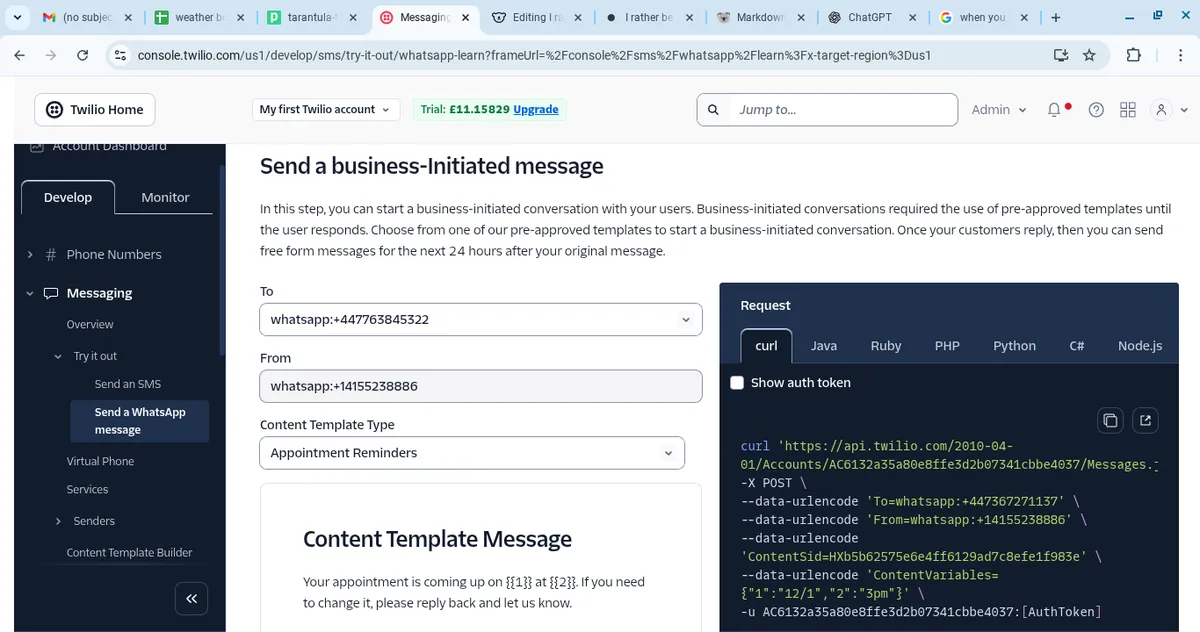Copy the curl request code
This screenshot has width=1200, height=632.
coord(1110,420)
